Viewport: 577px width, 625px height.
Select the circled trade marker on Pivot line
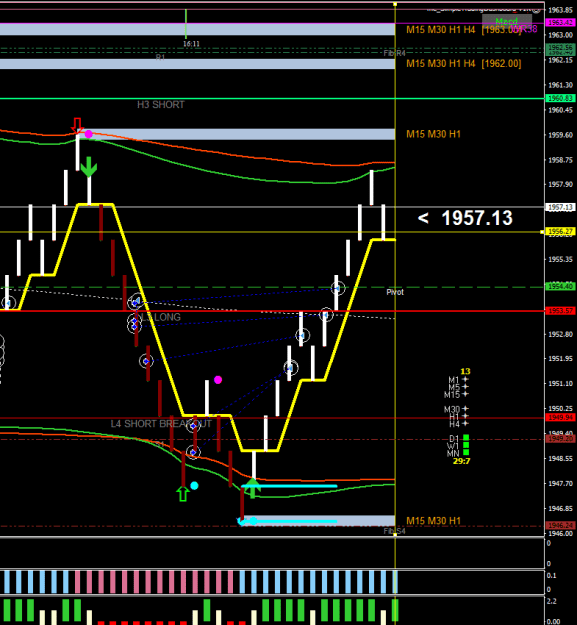(x=338, y=288)
